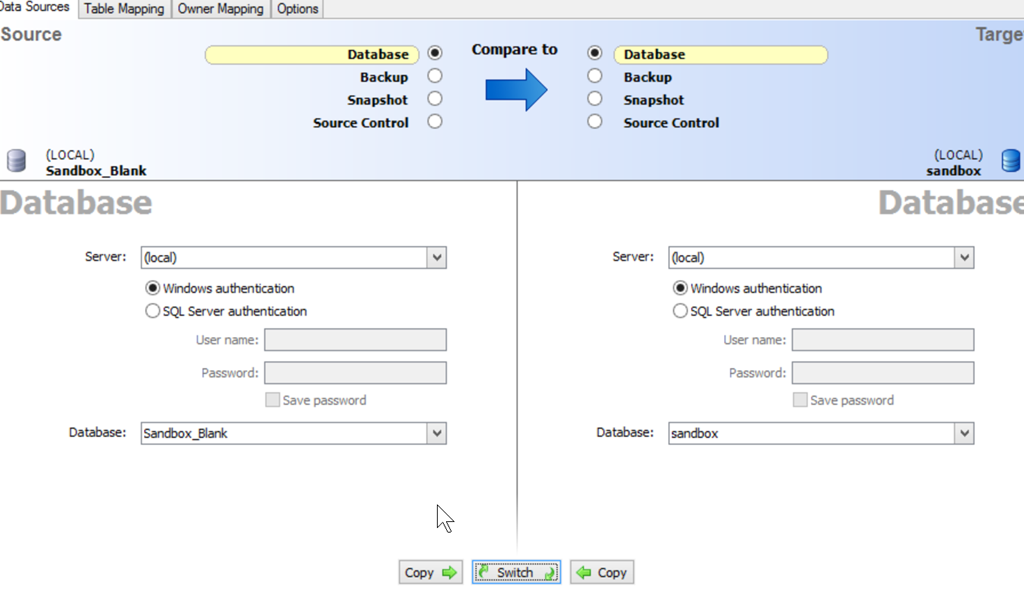The image size is (1024, 595).
Task: Enable SQL Server authentication for source
Action: pyautogui.click(x=153, y=311)
